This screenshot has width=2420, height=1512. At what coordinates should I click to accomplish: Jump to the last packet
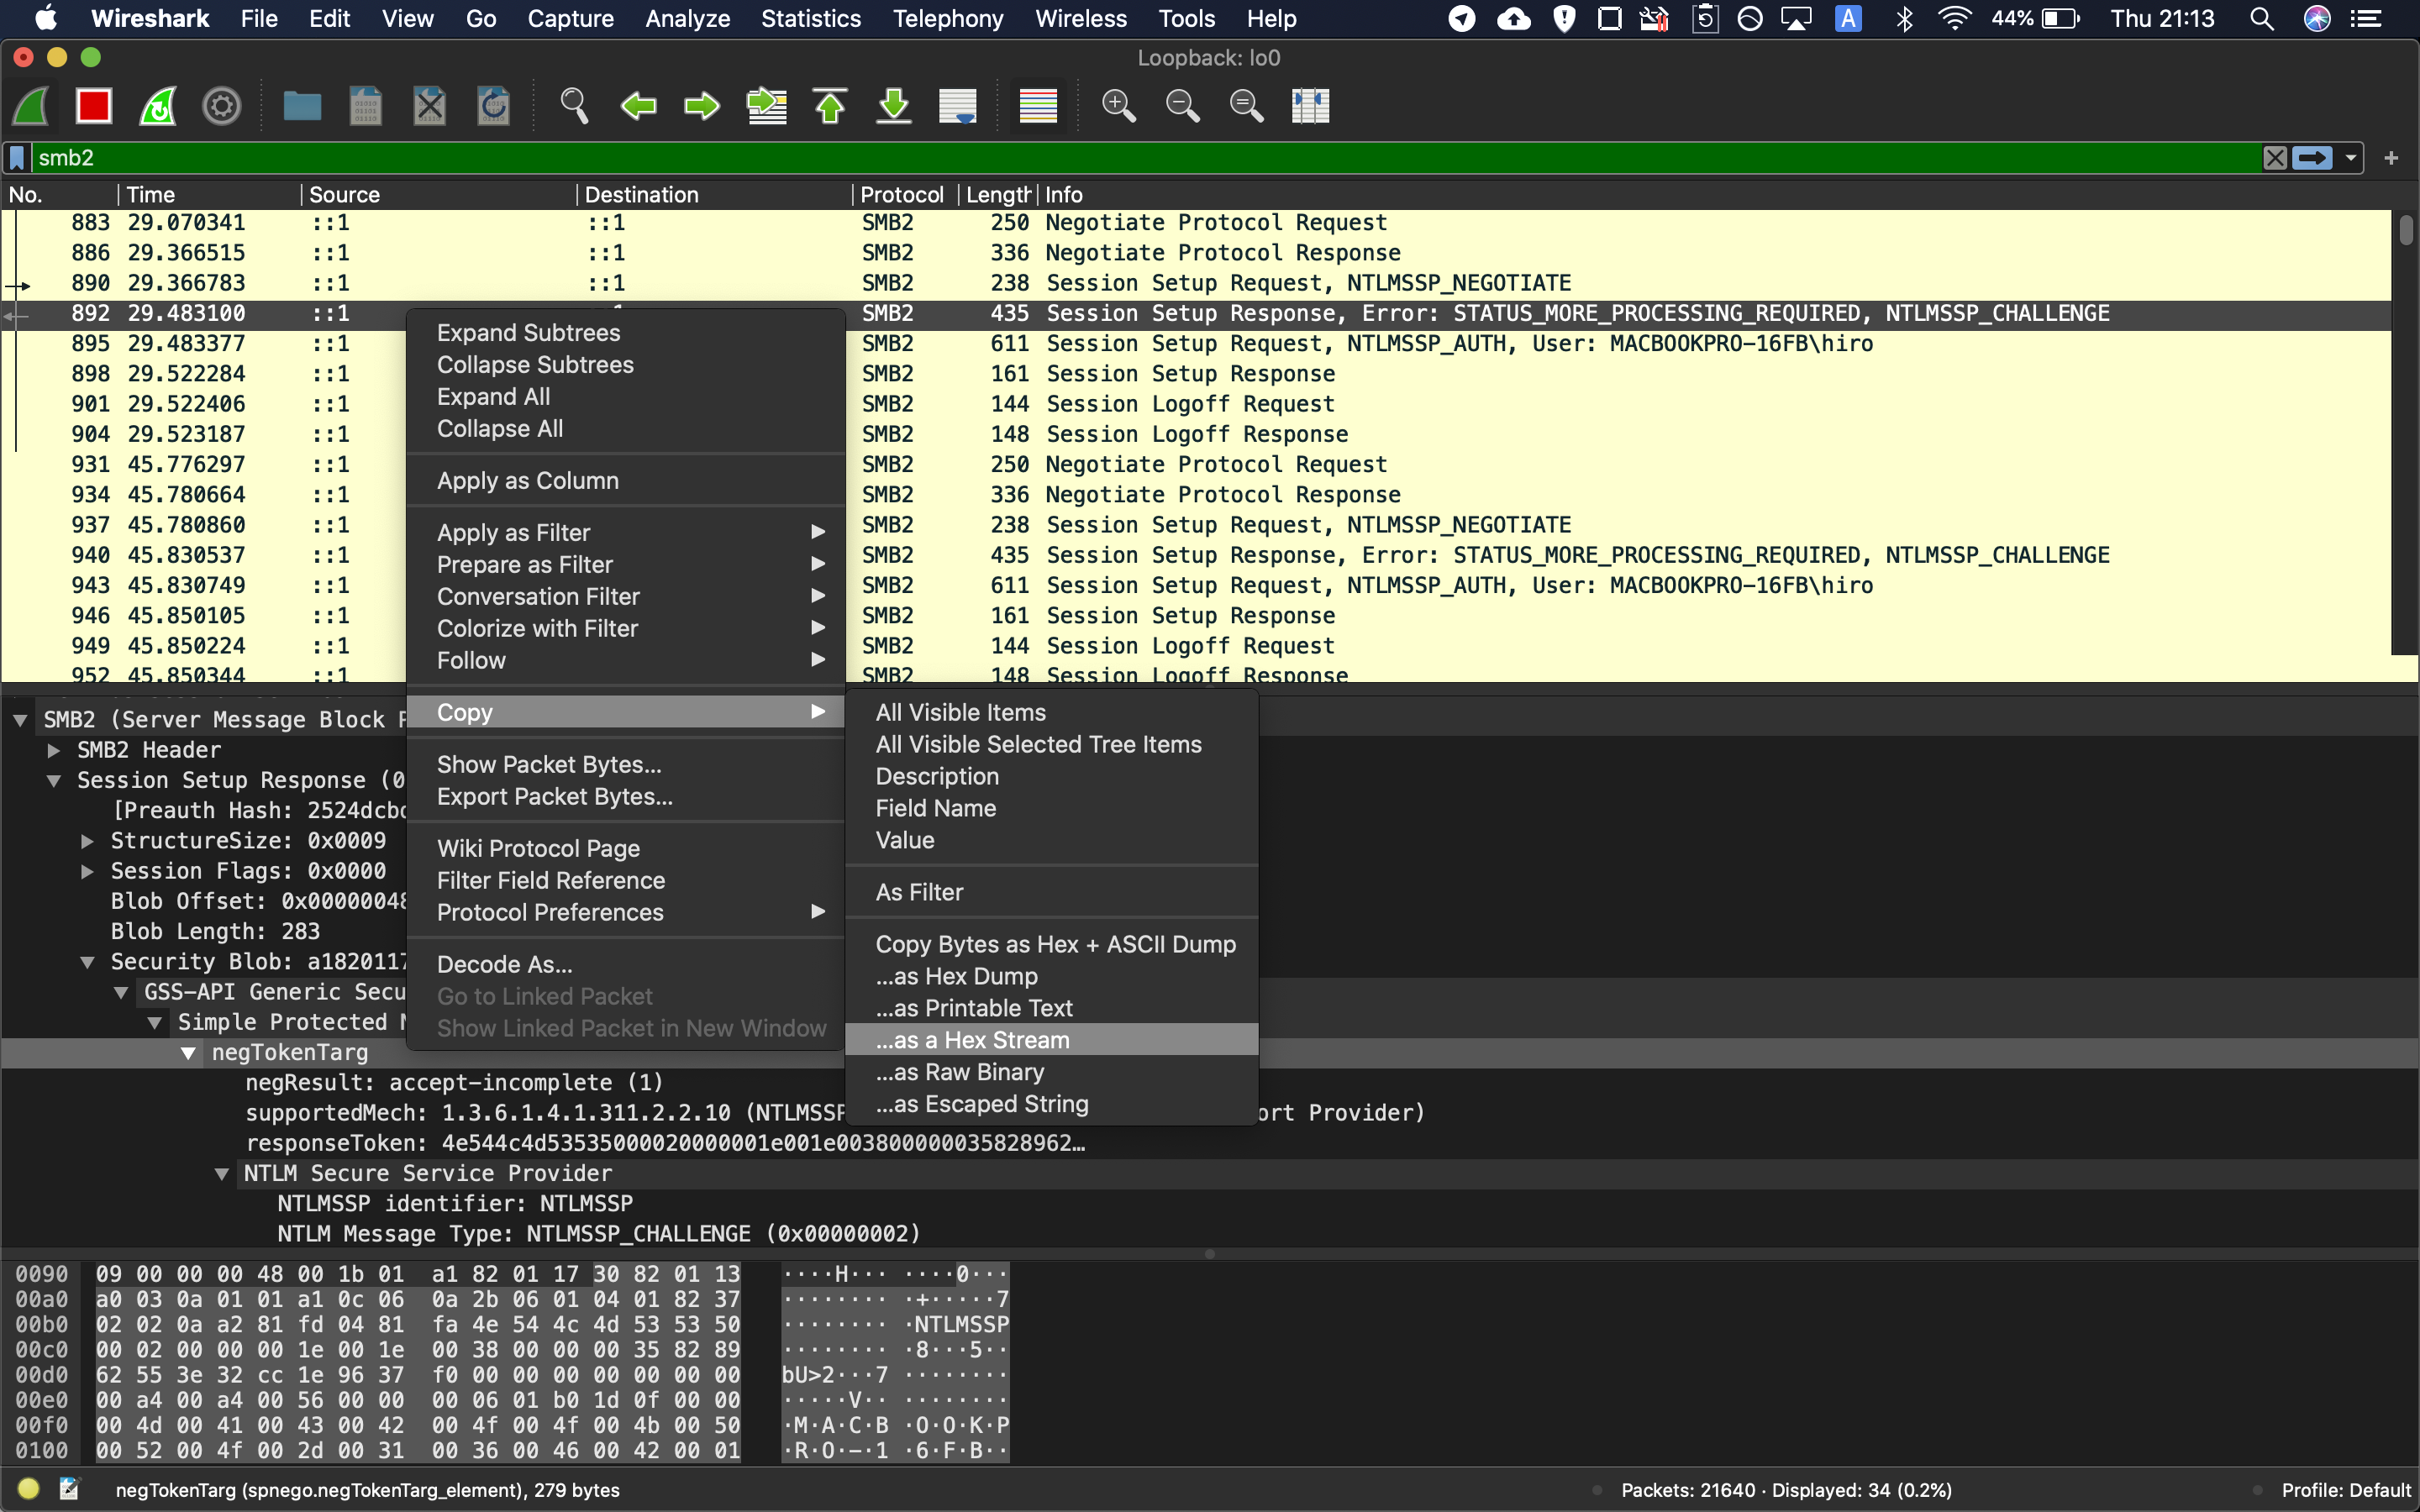[894, 106]
